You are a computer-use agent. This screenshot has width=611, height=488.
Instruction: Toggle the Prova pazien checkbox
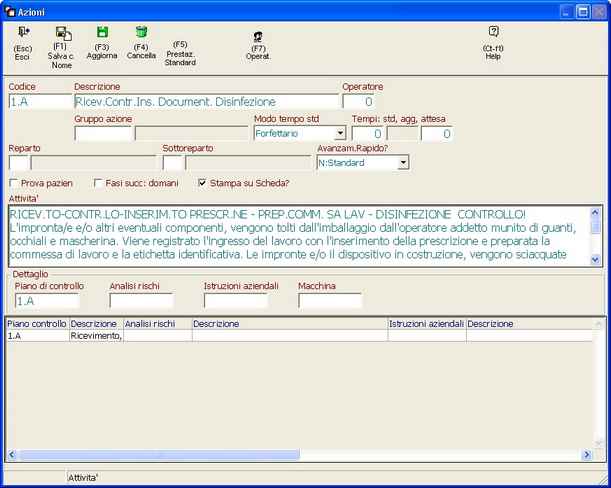tap(14, 183)
